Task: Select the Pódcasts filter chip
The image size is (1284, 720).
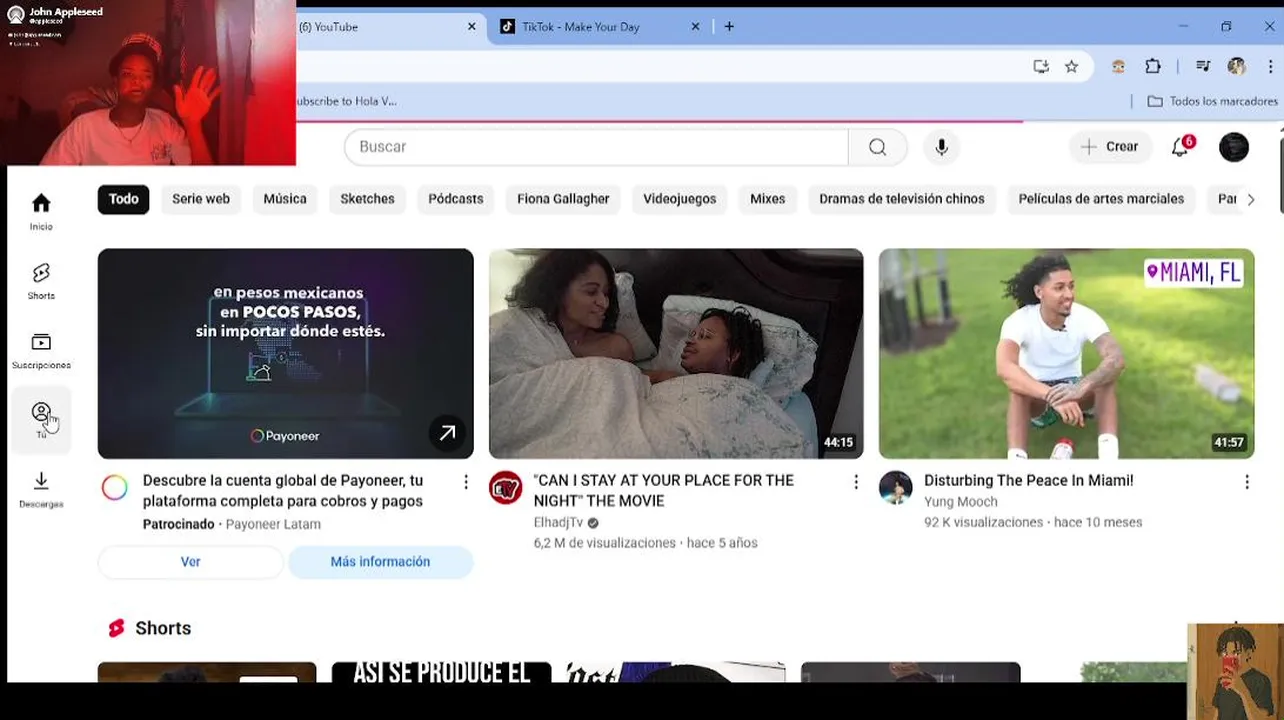Action: point(456,199)
